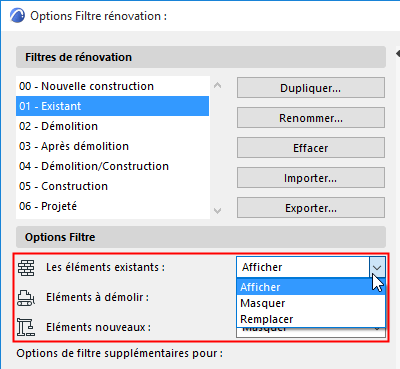Click the Exporter... button
The height and width of the screenshot is (369, 400).
click(x=311, y=208)
